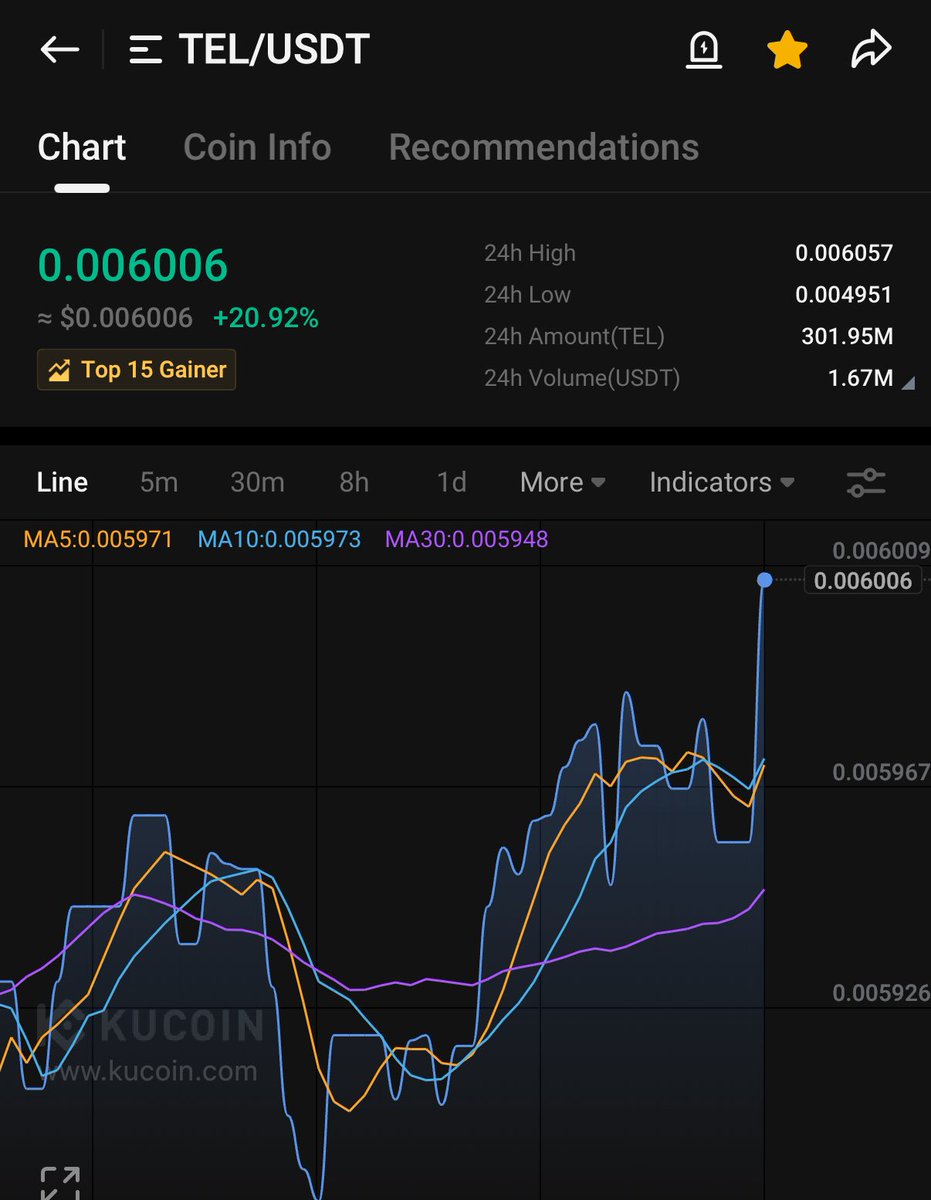The height and width of the screenshot is (1200, 931).
Task: Tap the Top 15 Gainer badge
Action: 136,370
